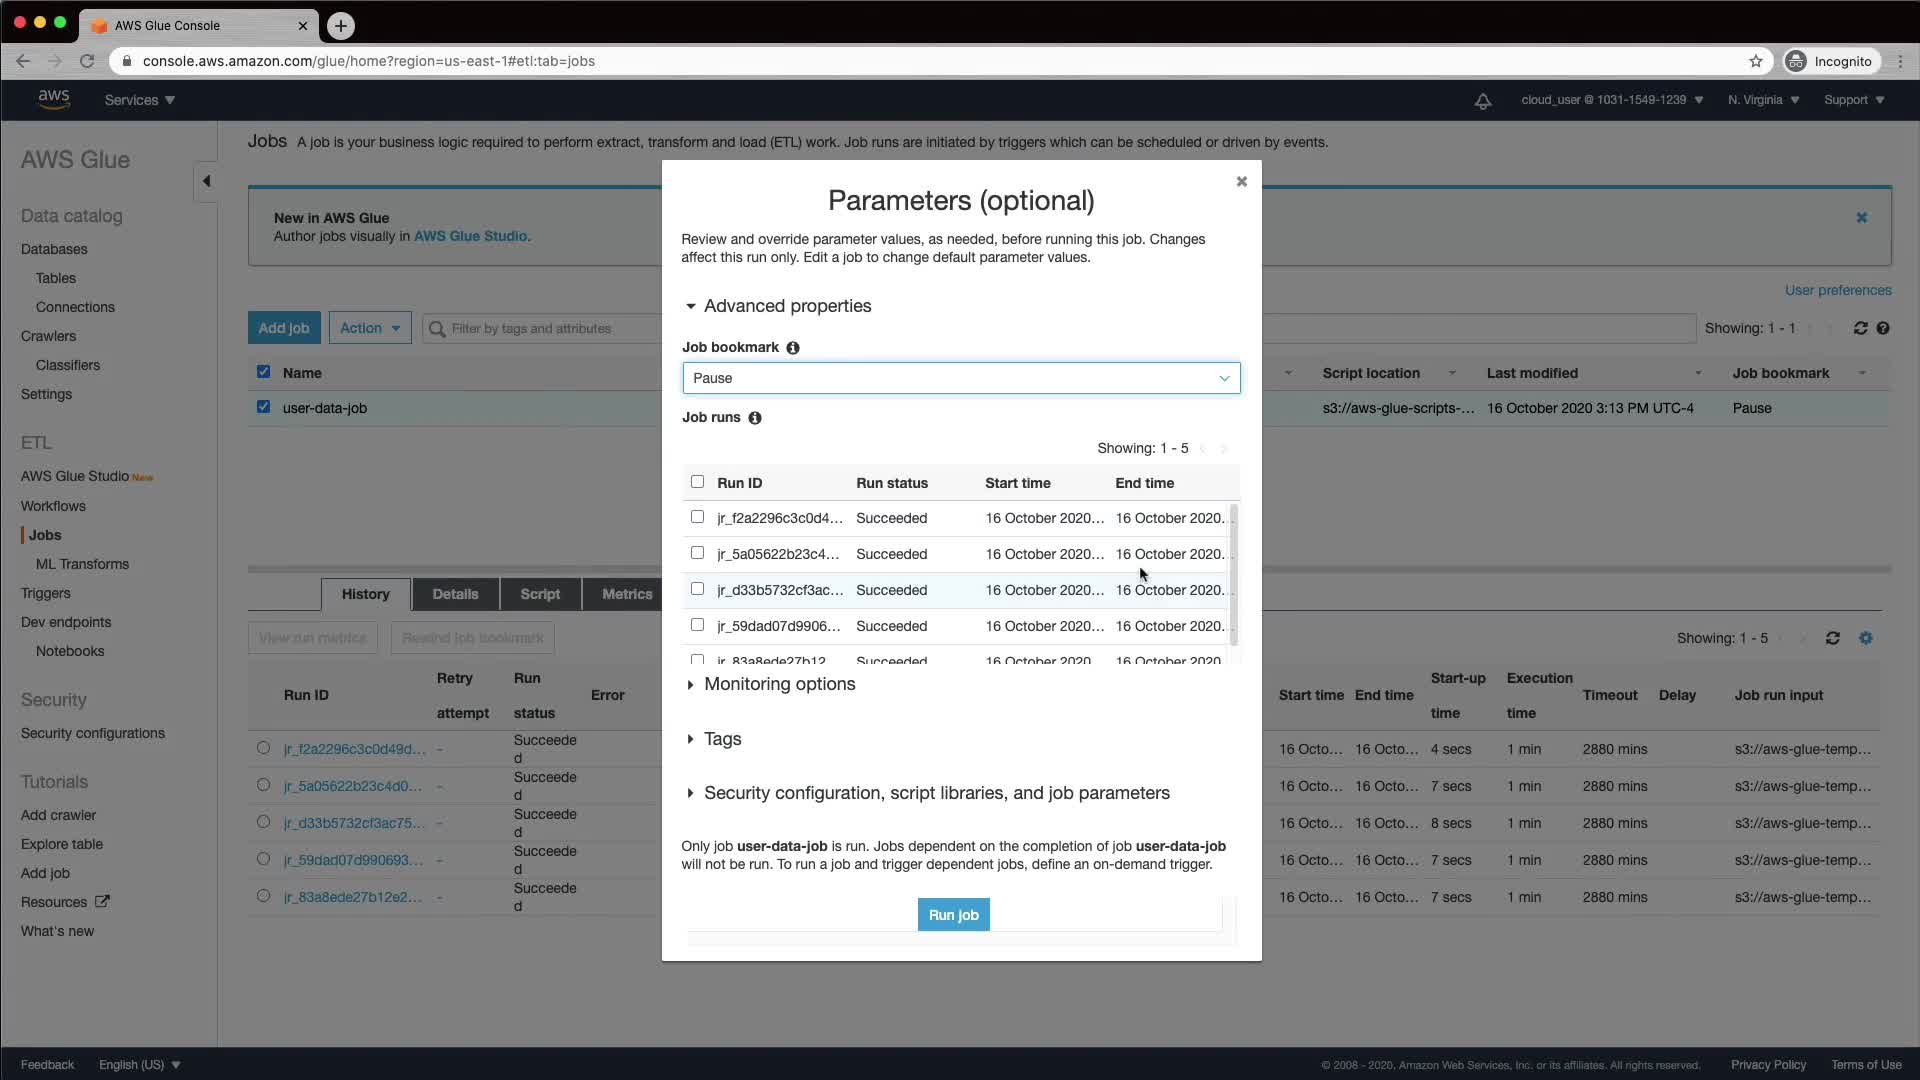Uncheck the user-data-job checkbox
This screenshot has height=1080, width=1920.
(x=263, y=407)
